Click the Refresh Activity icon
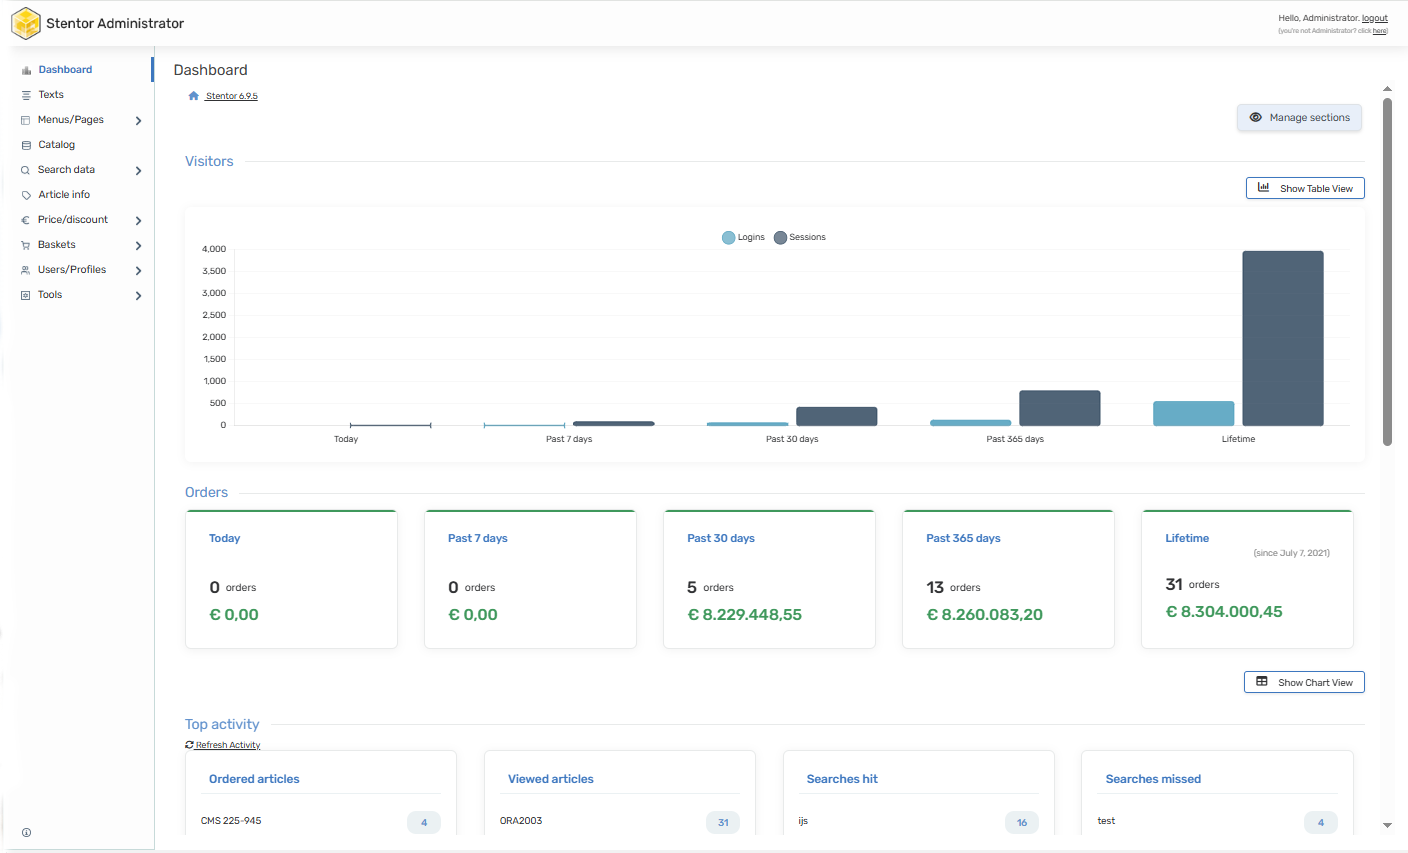The width and height of the screenshot is (1408, 853). 189,745
